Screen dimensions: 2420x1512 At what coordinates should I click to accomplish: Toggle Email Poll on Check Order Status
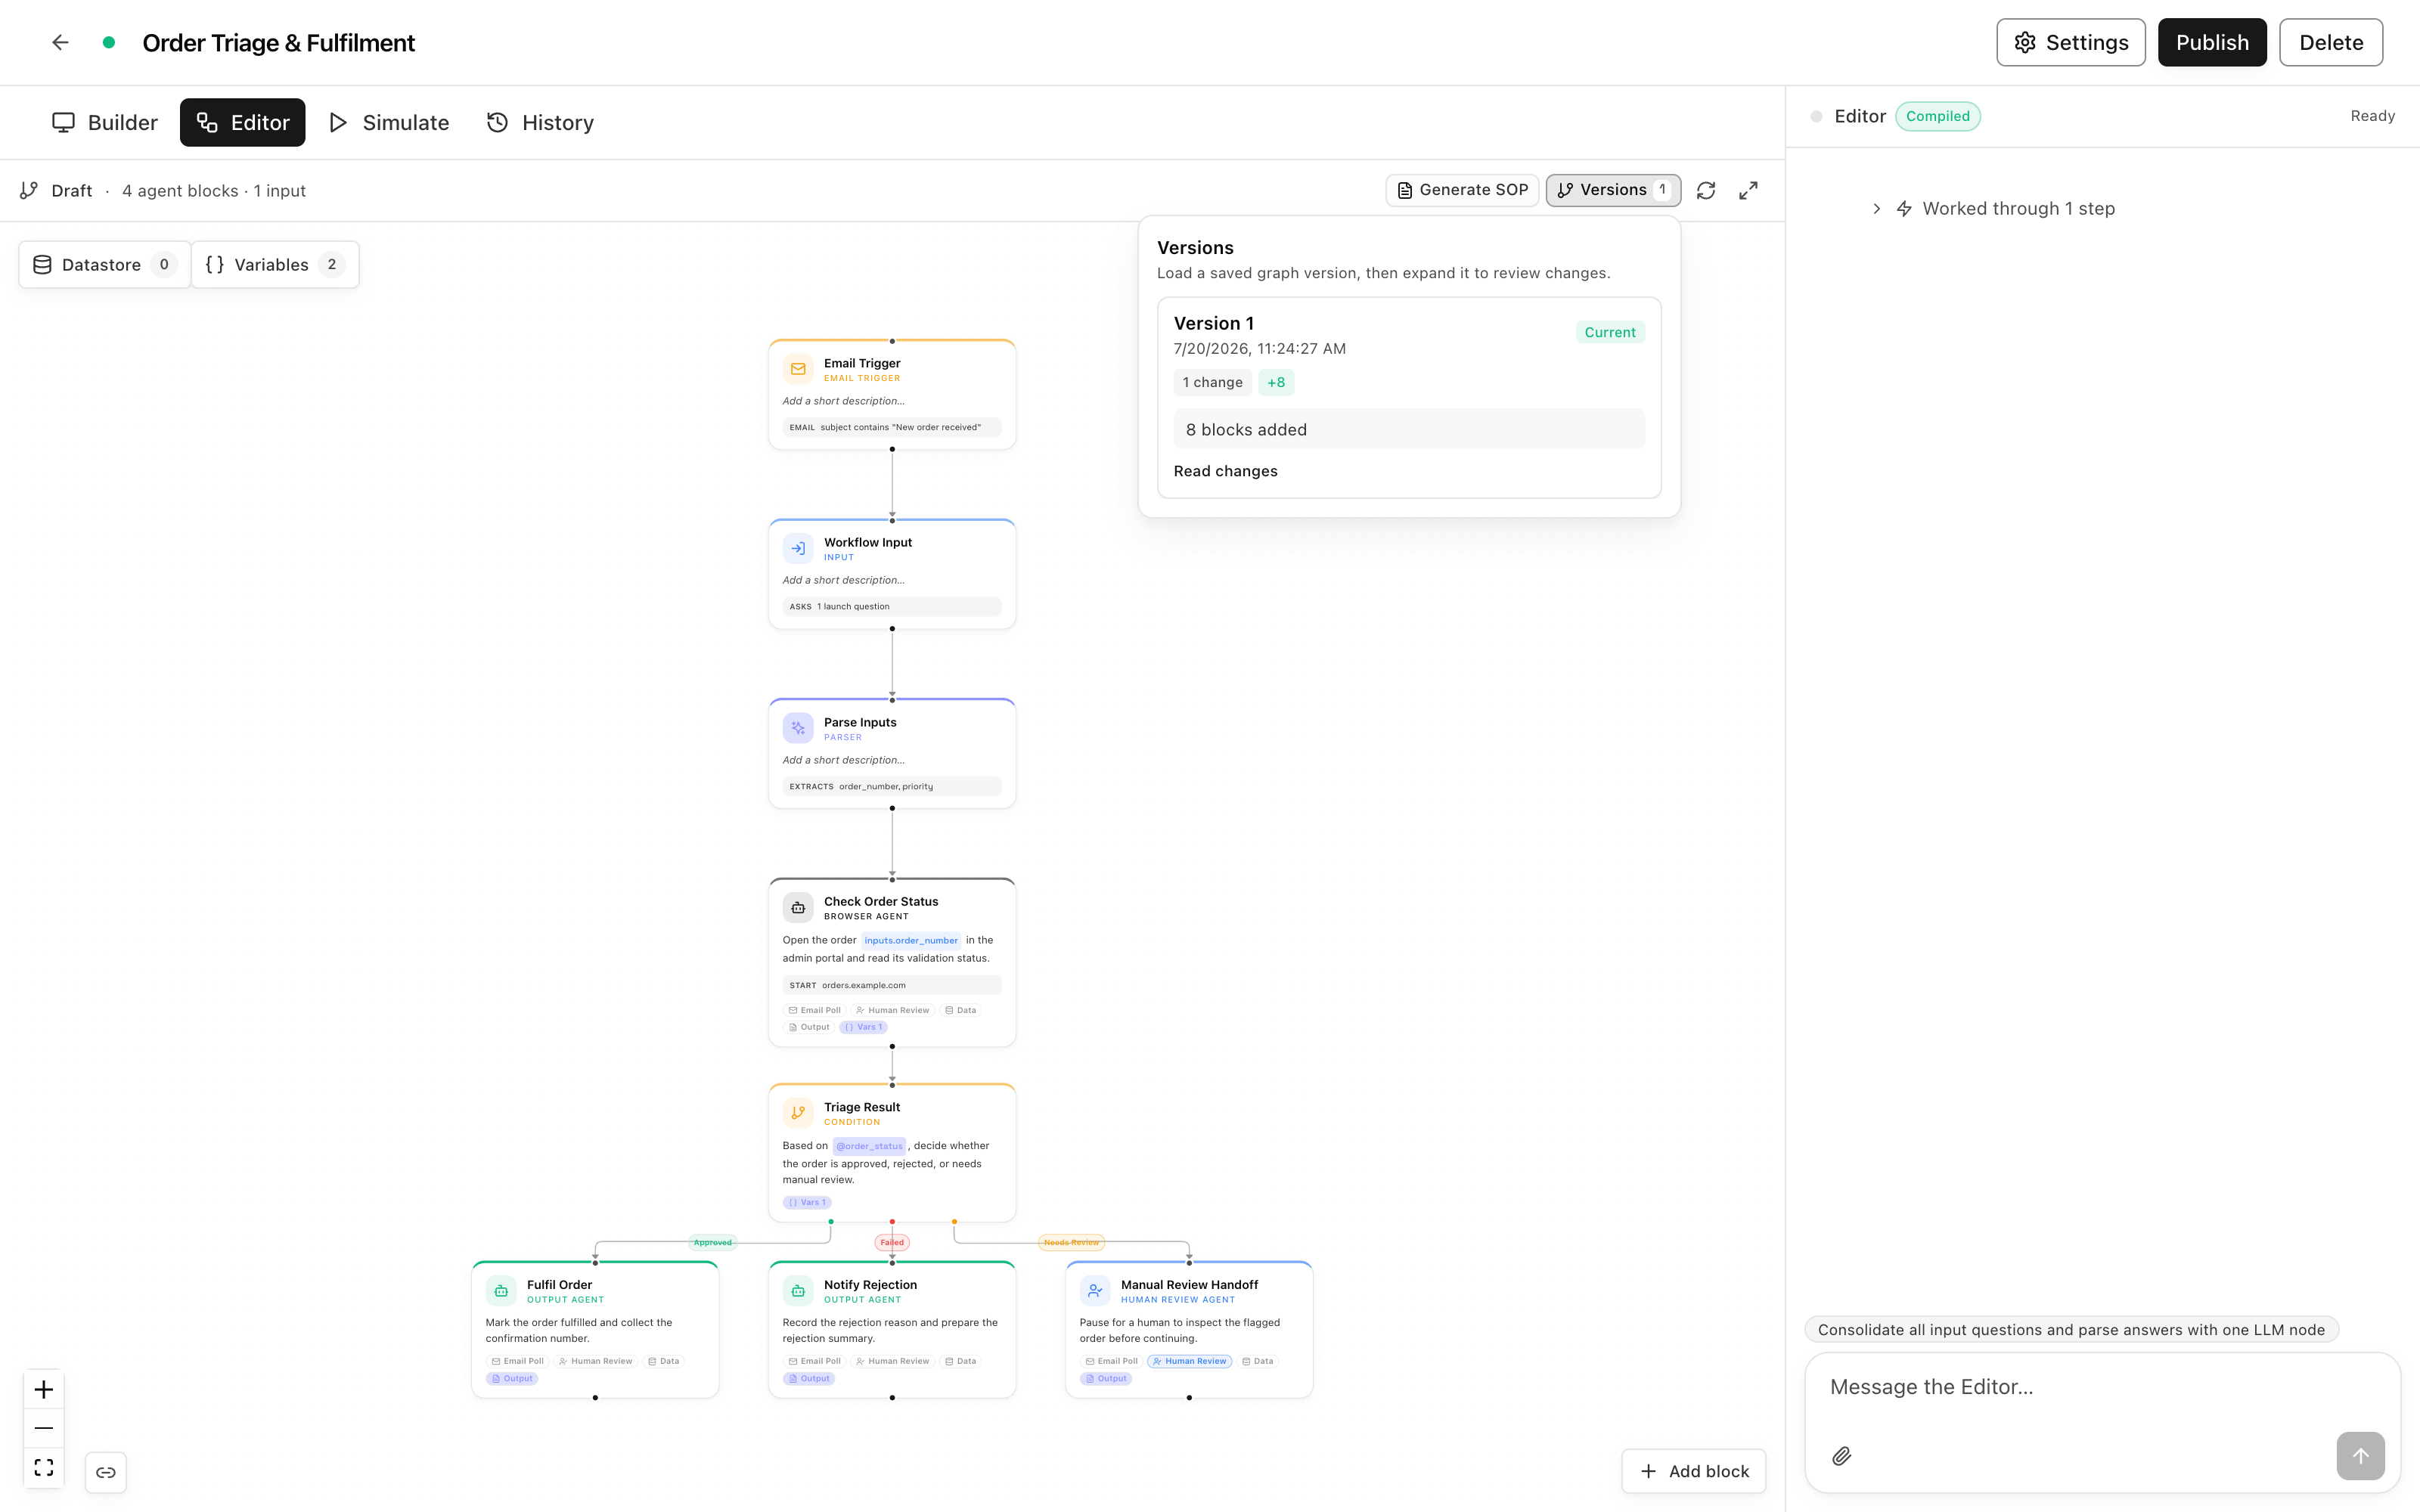814,1010
